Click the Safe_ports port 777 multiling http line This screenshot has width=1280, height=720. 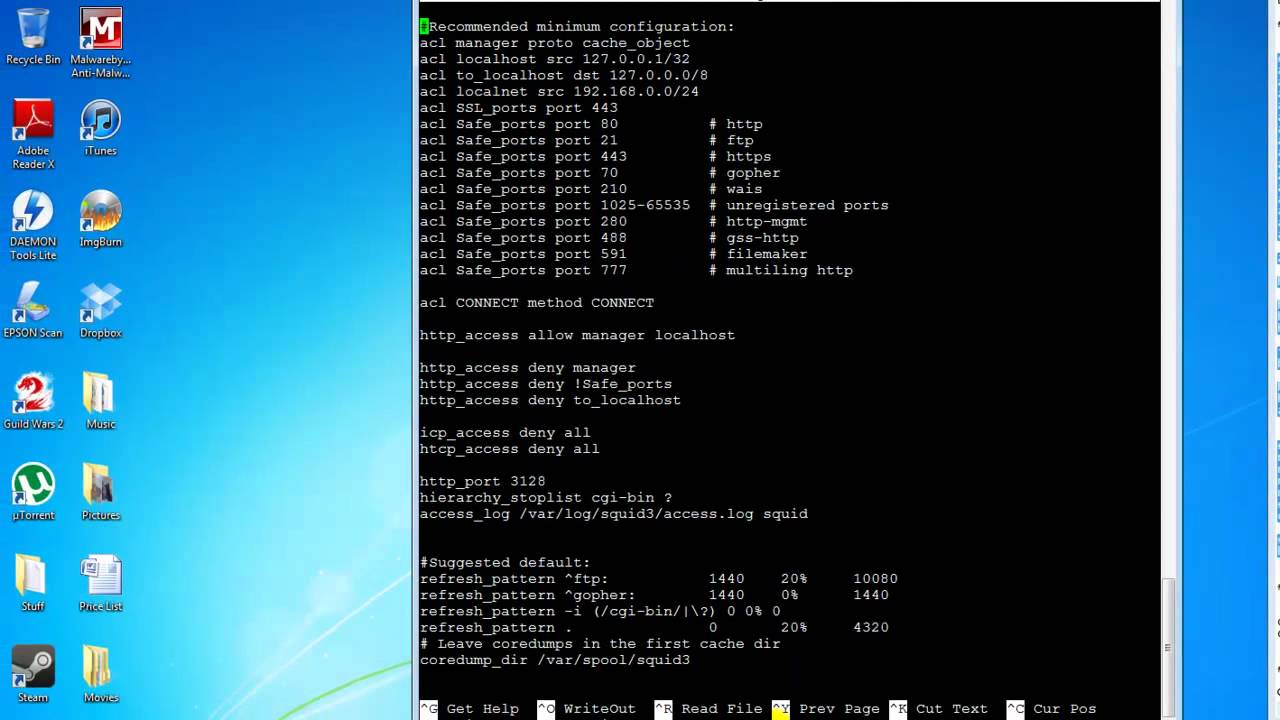[636, 270]
